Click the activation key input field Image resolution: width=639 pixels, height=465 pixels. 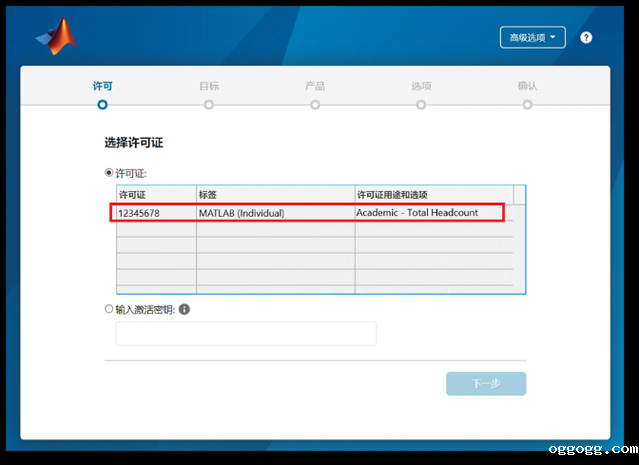(246, 333)
